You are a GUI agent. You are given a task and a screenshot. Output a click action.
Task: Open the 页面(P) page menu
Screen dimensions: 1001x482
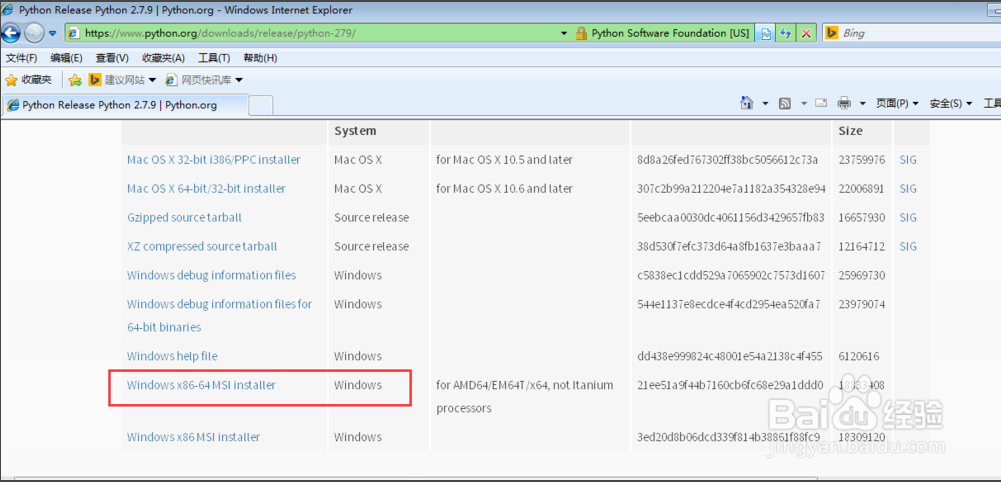point(897,103)
